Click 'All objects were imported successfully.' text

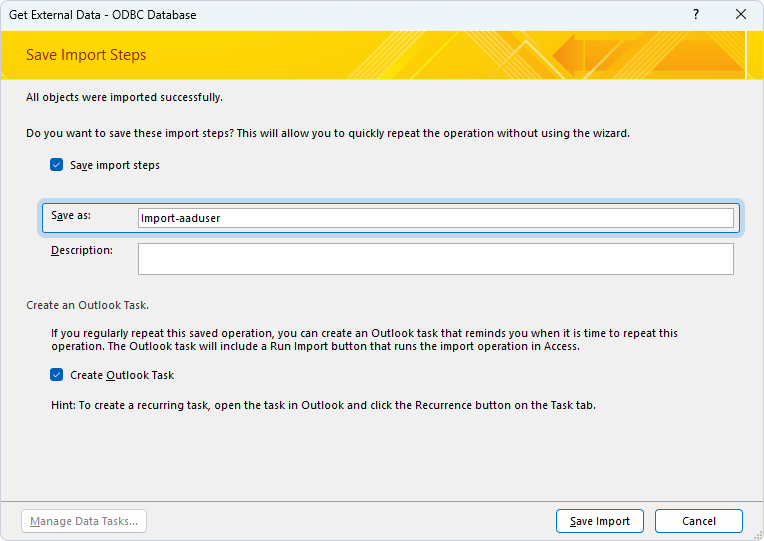point(124,97)
